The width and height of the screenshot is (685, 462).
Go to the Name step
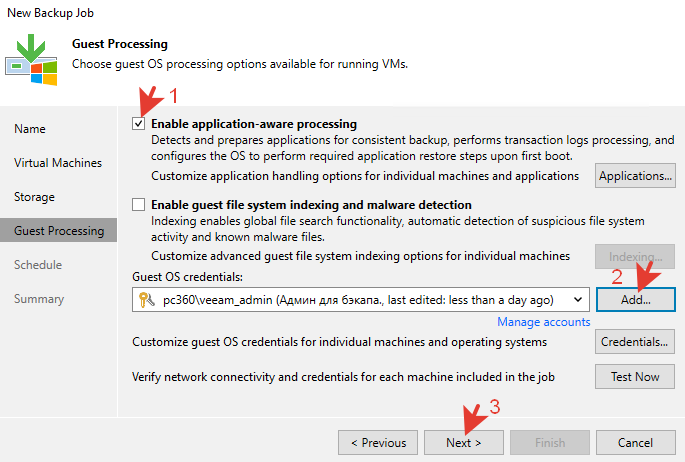click(x=30, y=129)
